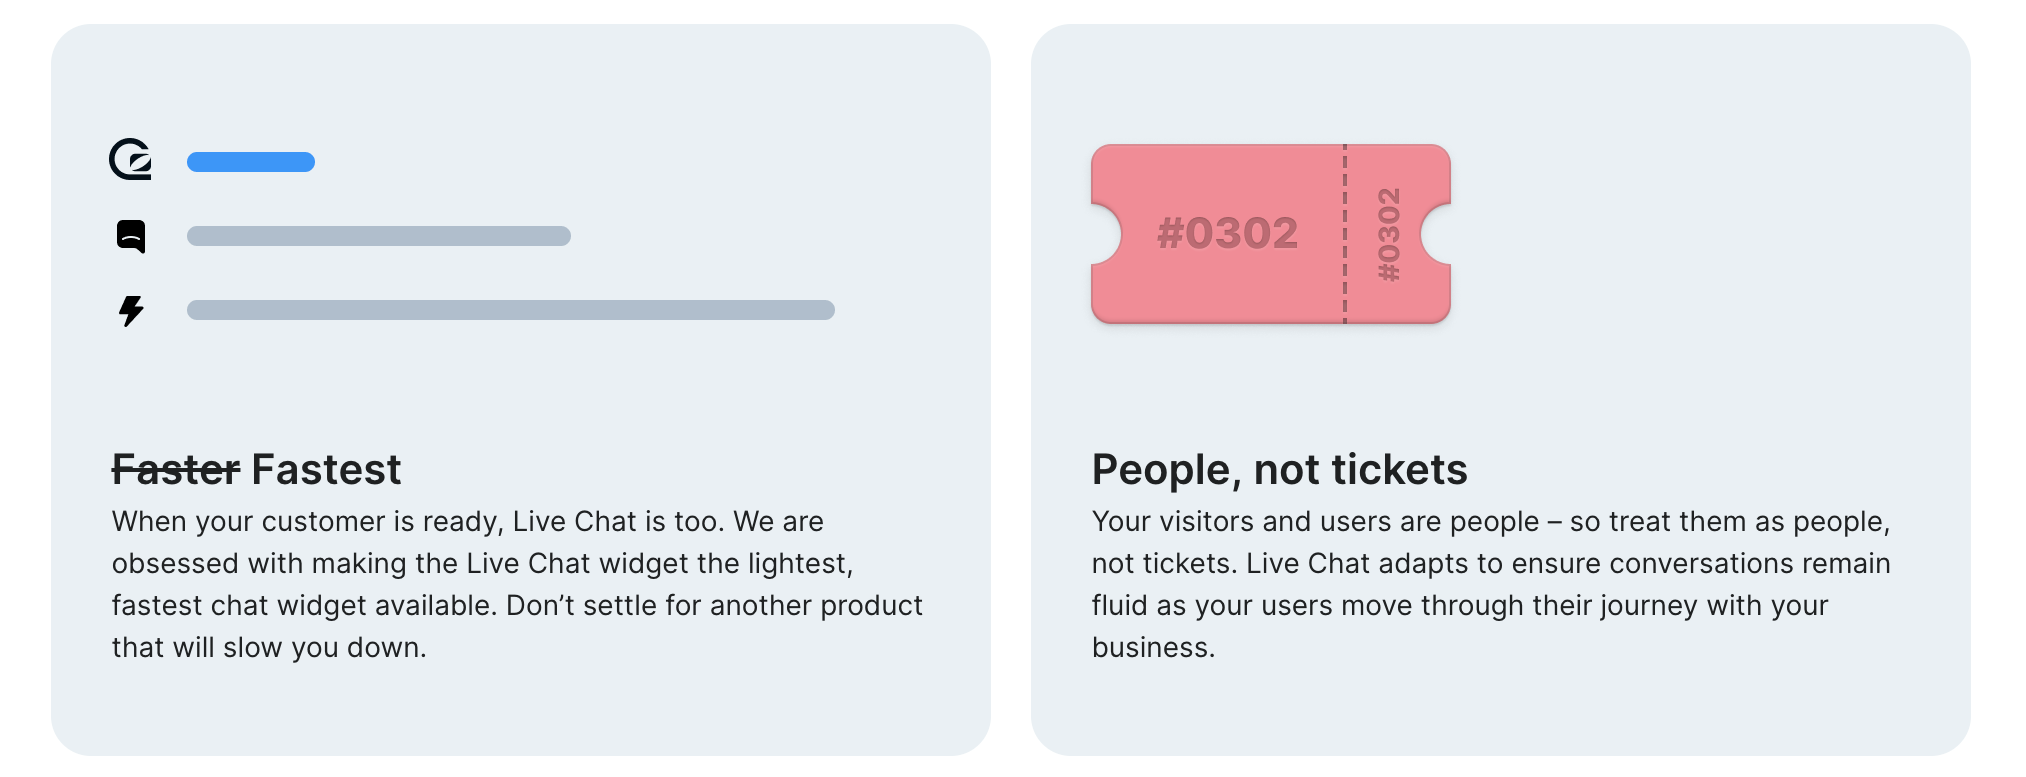Click the text 'that will slow you down.'

pos(269,648)
